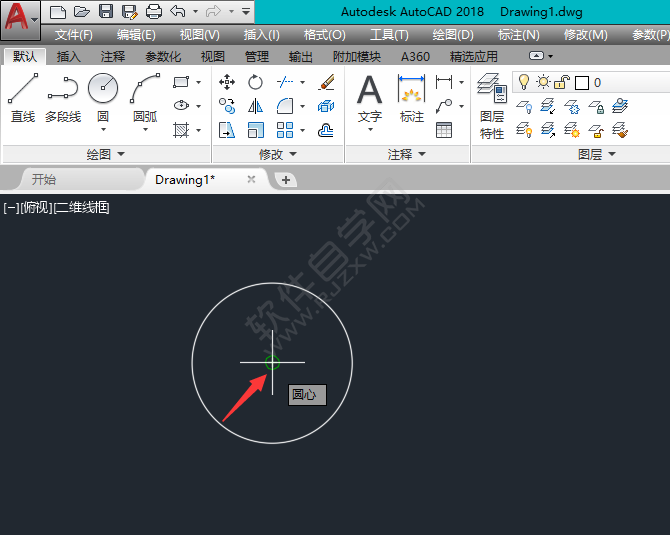Select the Text (文字) tool
The width and height of the screenshot is (670, 535).
(370, 99)
